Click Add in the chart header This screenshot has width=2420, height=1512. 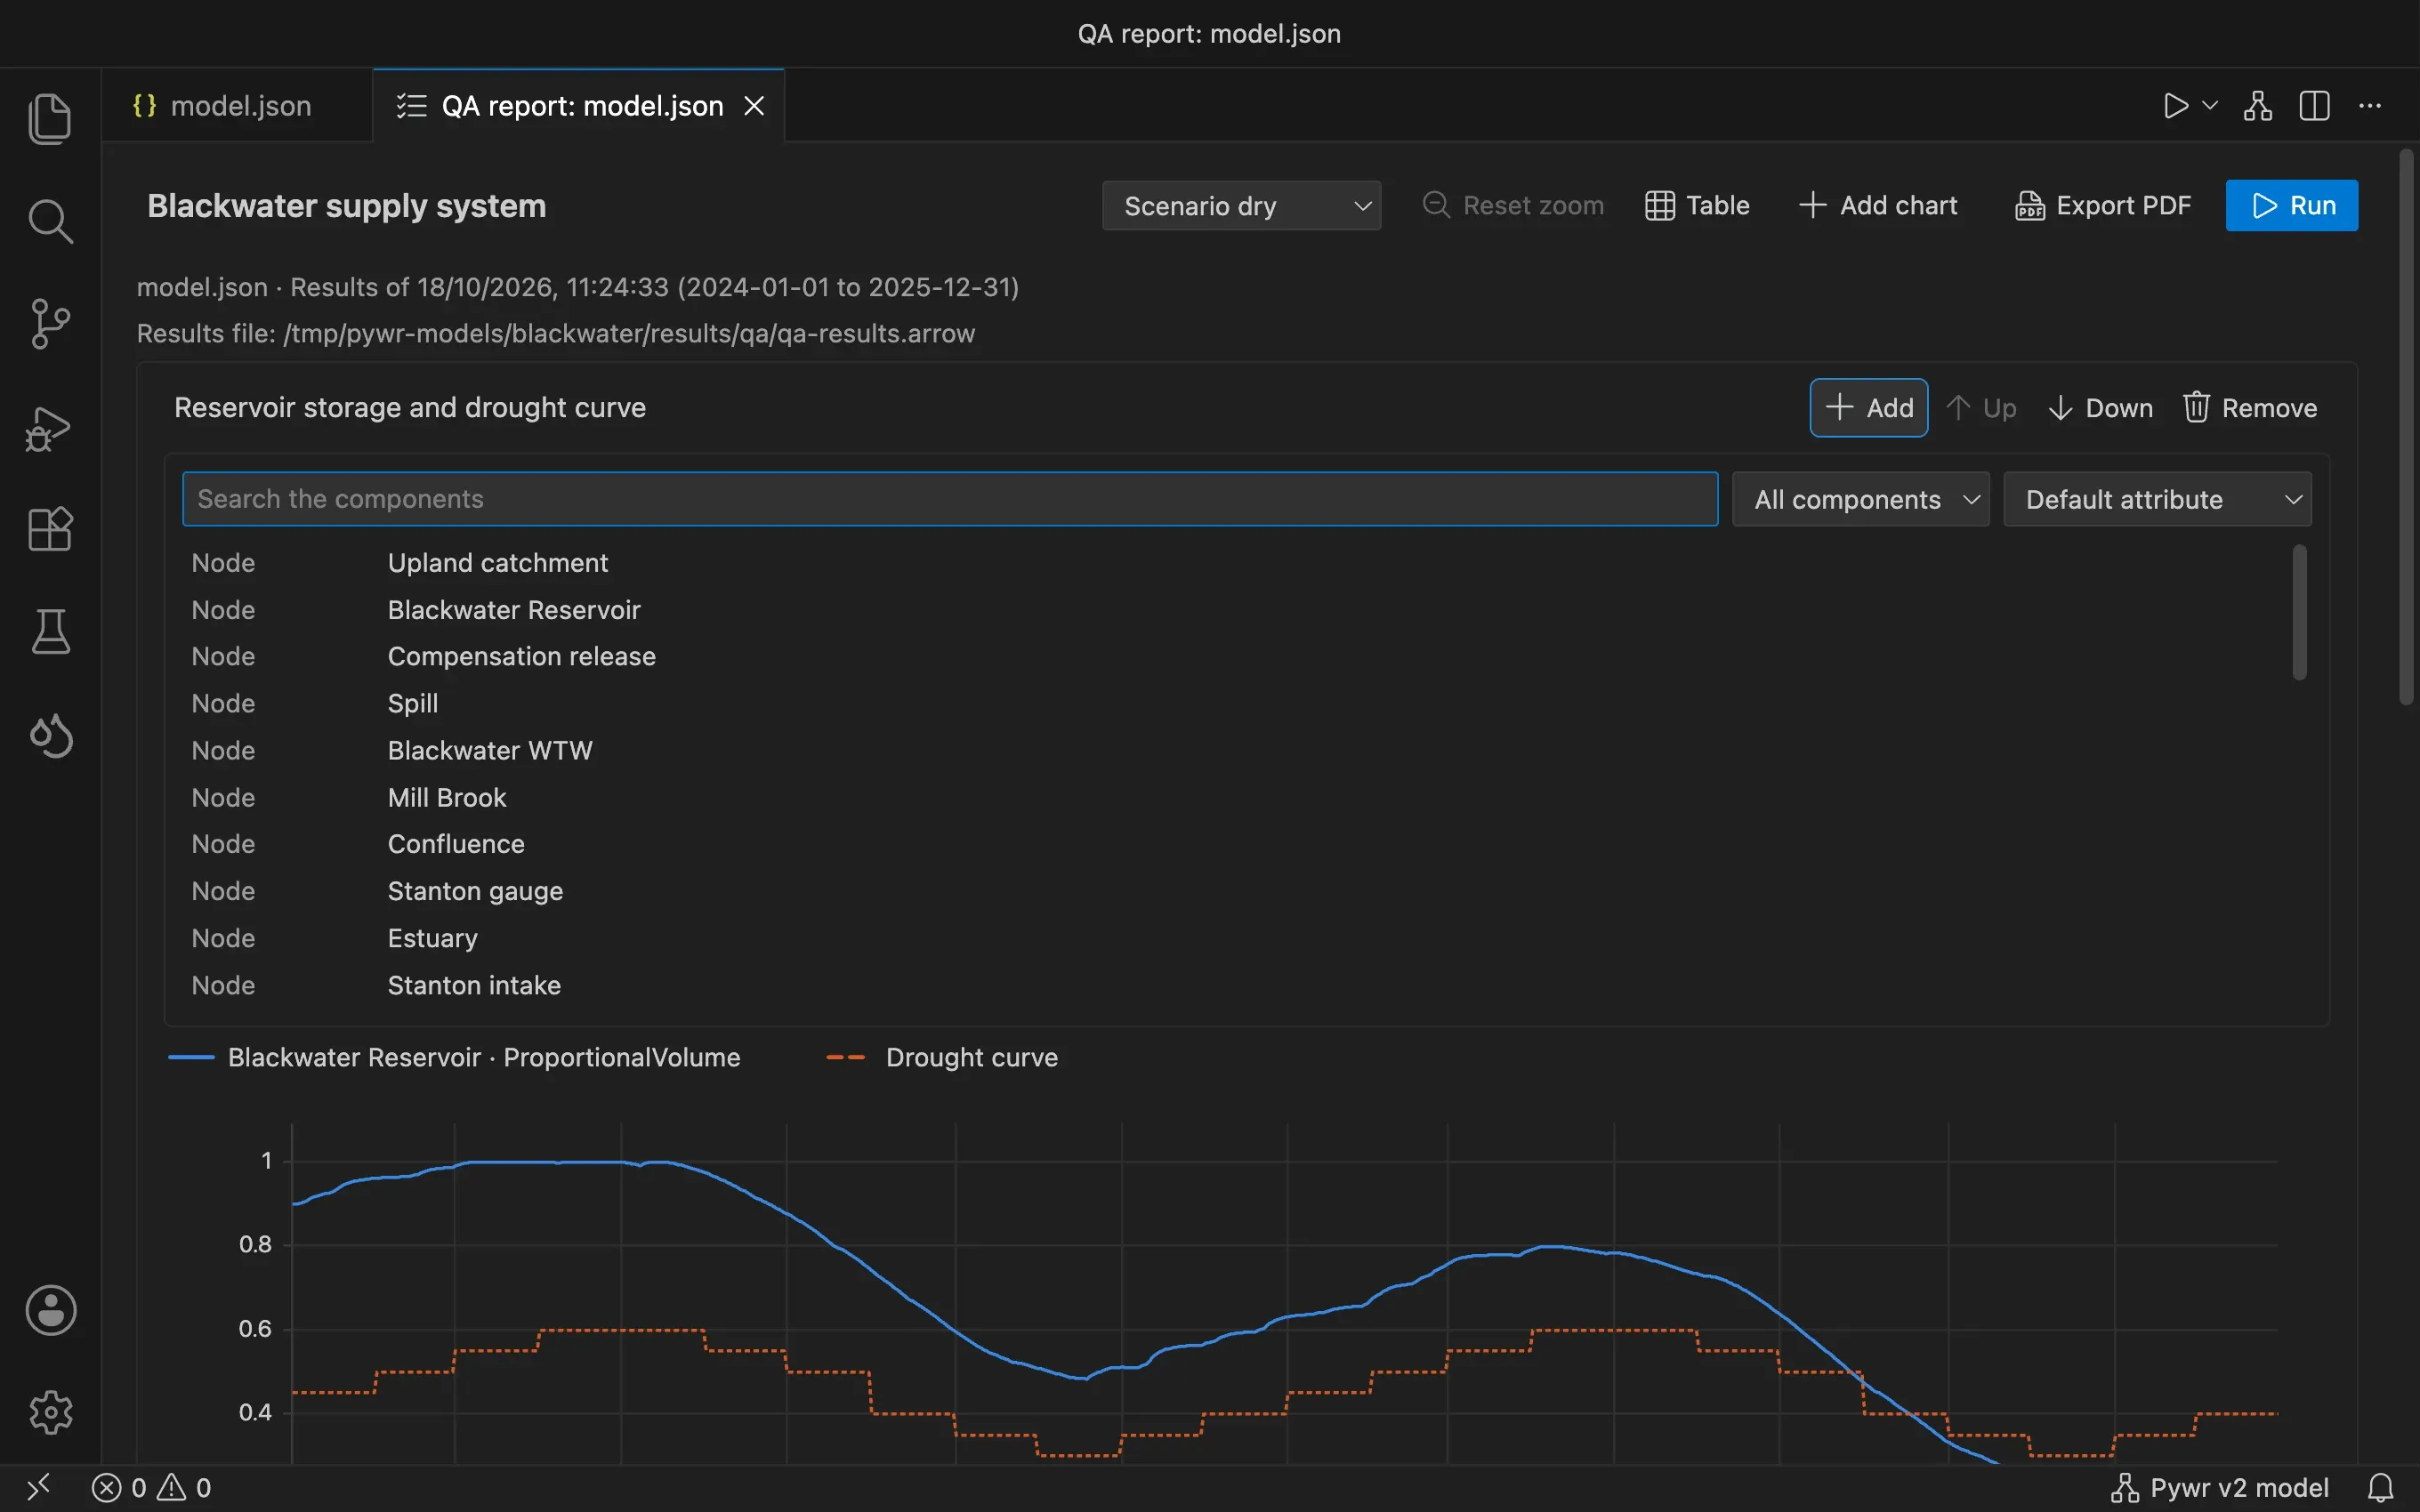[x=1868, y=408]
